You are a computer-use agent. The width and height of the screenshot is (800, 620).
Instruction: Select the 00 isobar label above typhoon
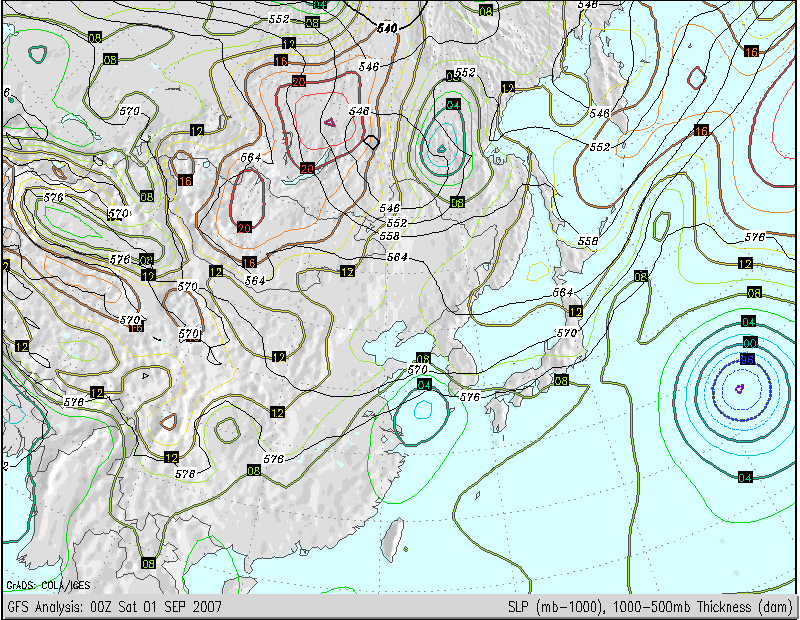[749, 342]
